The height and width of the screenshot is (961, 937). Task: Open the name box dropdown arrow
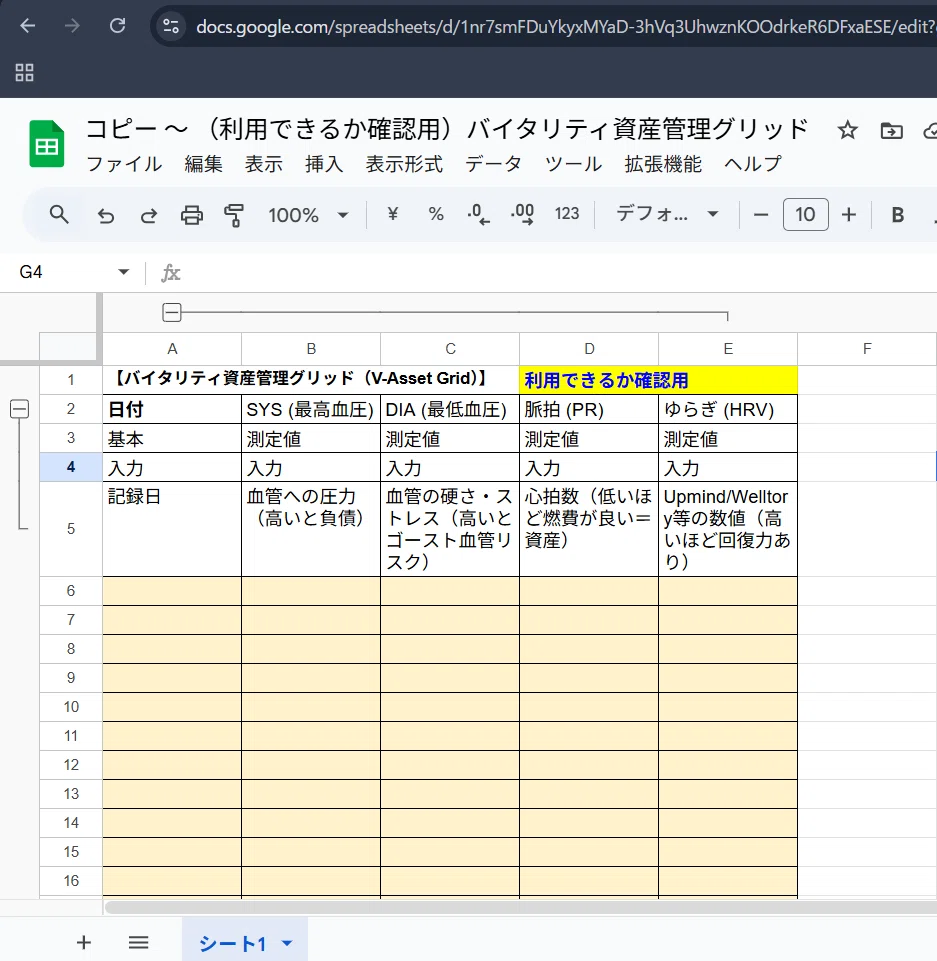tap(124, 272)
